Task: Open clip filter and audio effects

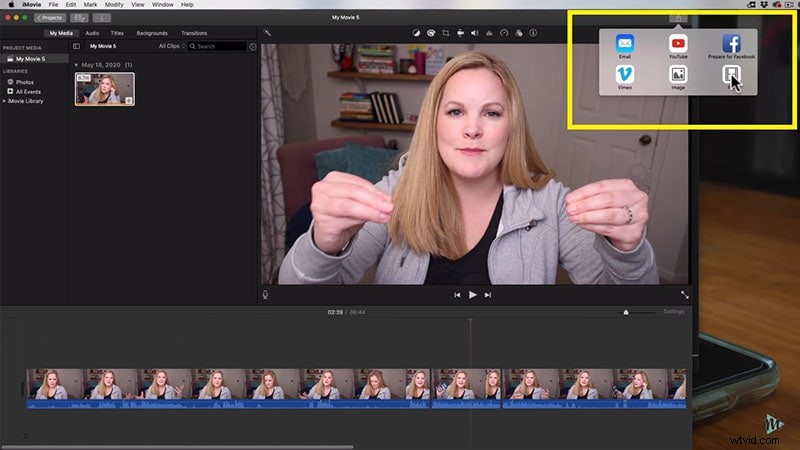Action: coord(519,33)
